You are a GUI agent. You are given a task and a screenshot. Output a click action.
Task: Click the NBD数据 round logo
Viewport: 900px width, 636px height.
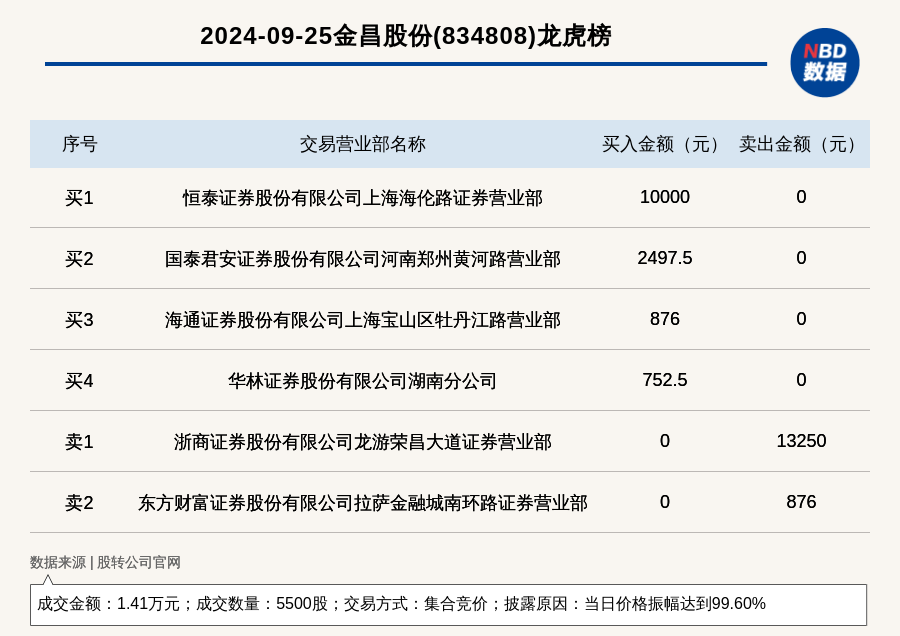point(824,63)
